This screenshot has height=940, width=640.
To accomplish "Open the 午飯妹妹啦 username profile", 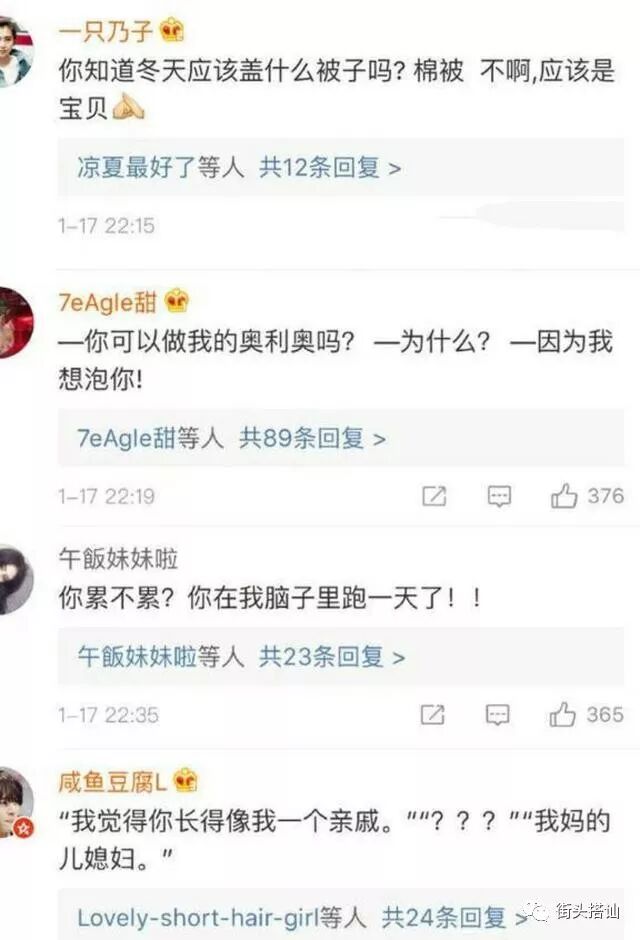I will tap(118, 558).
